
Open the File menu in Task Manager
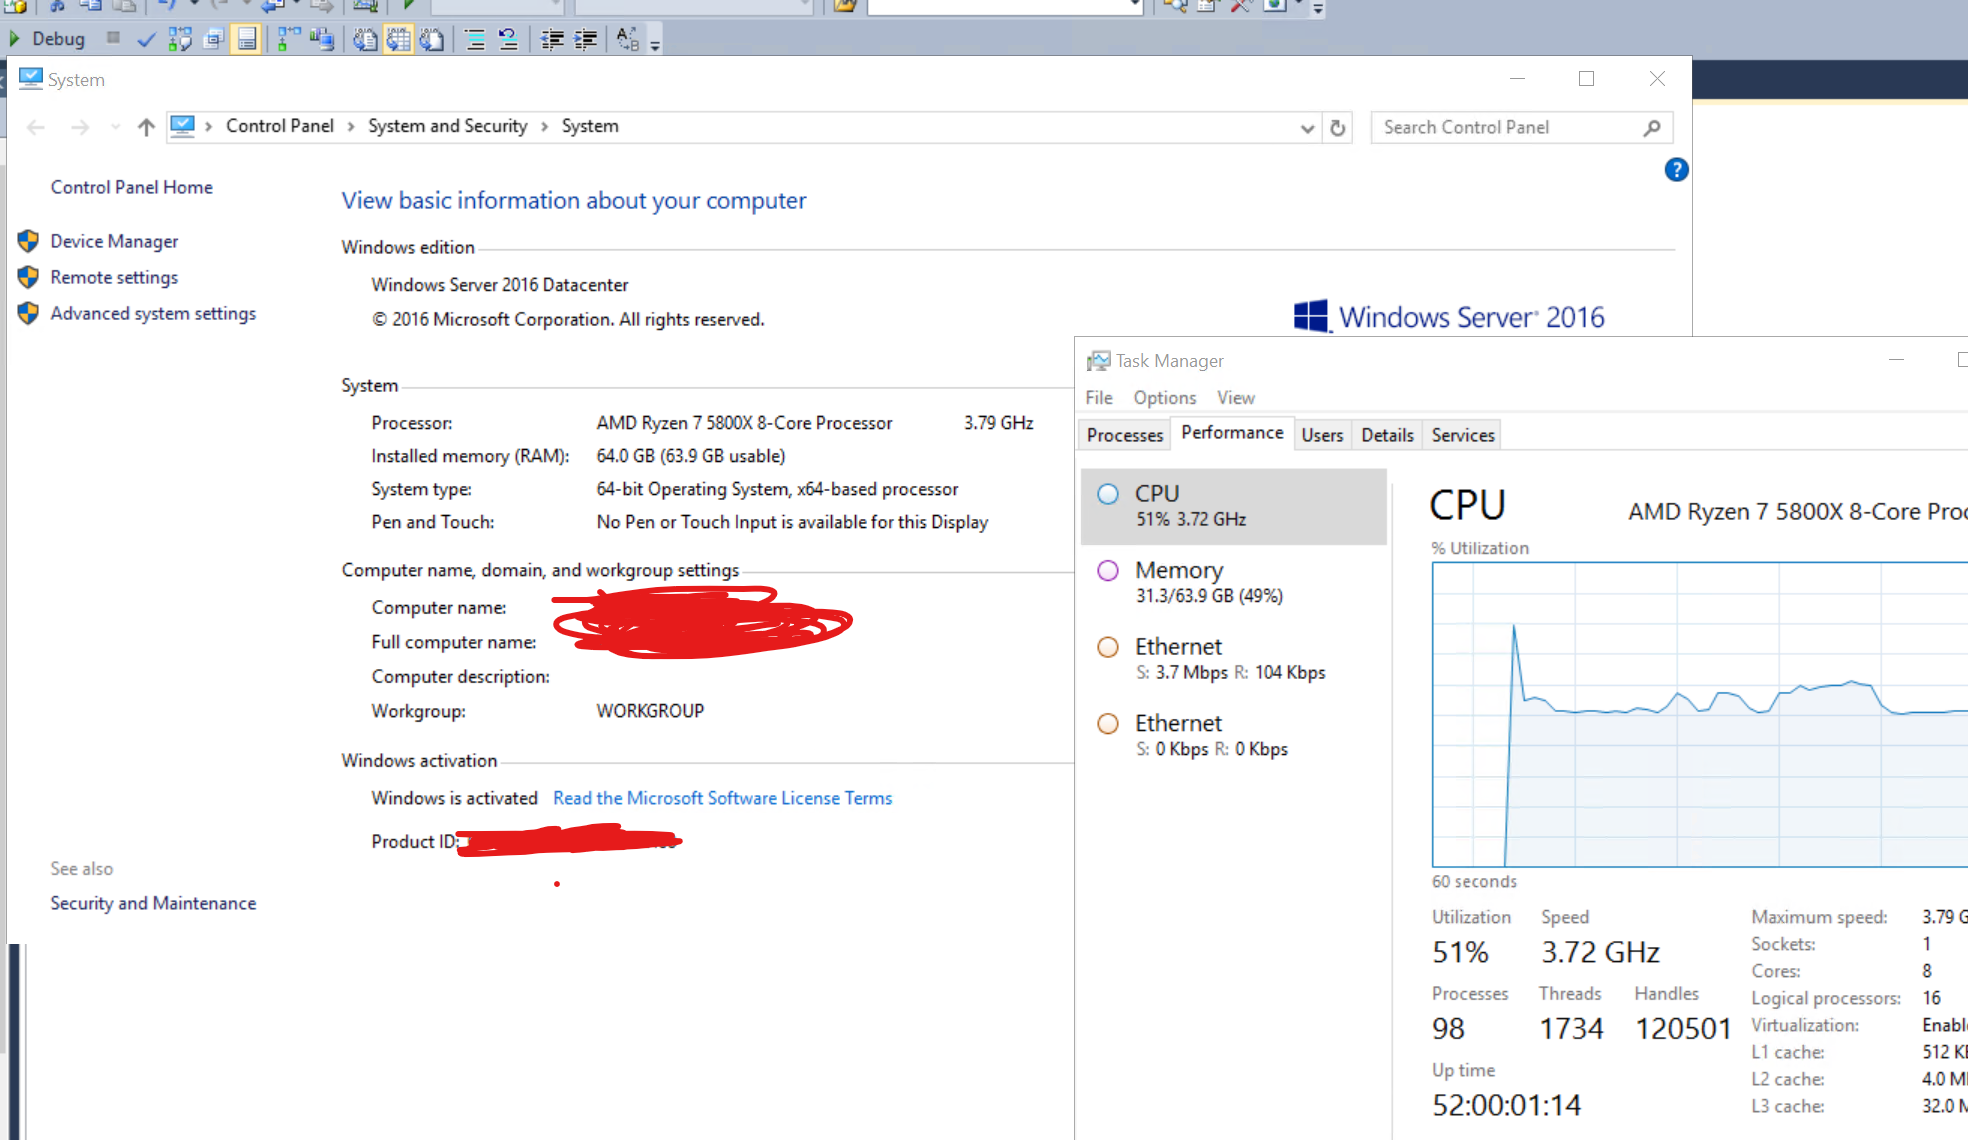[1099, 397]
